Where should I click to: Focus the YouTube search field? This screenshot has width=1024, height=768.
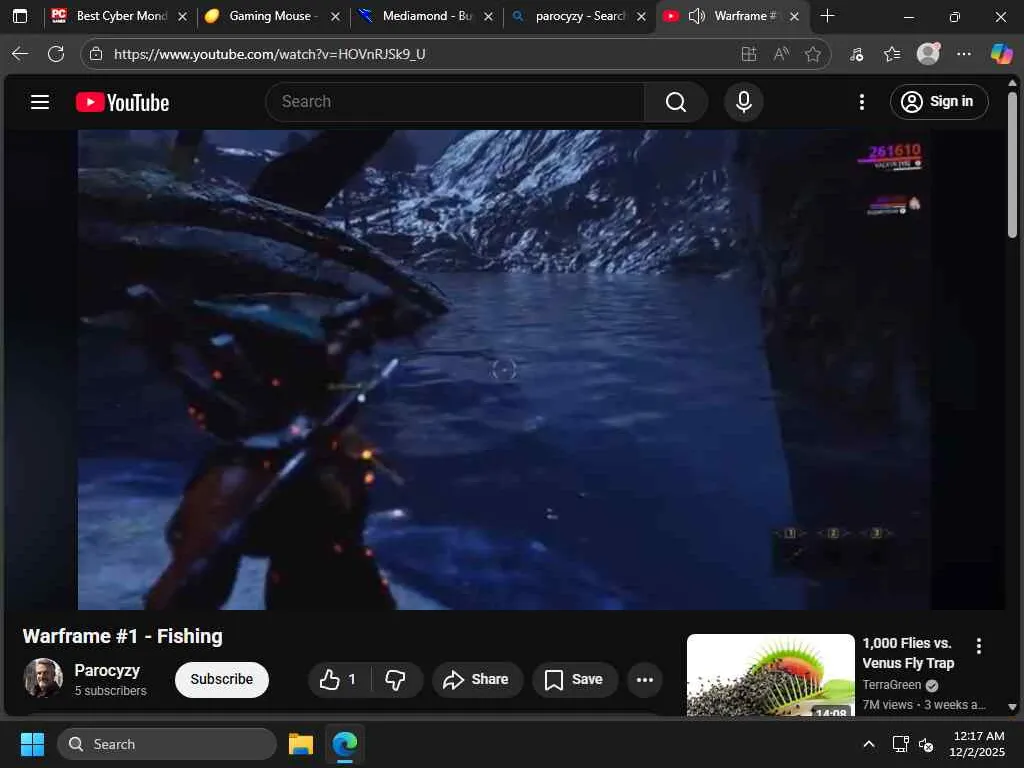pyautogui.click(x=455, y=102)
